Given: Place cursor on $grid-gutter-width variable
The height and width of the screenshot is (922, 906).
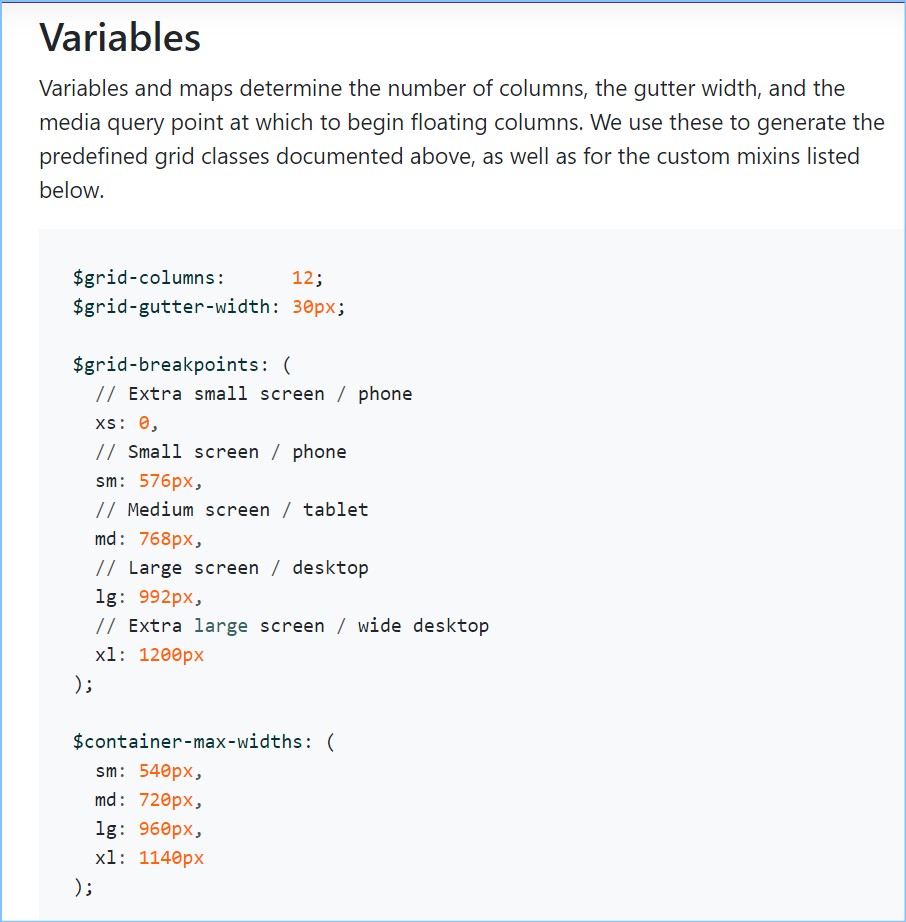Looking at the screenshot, I should coord(170,307).
